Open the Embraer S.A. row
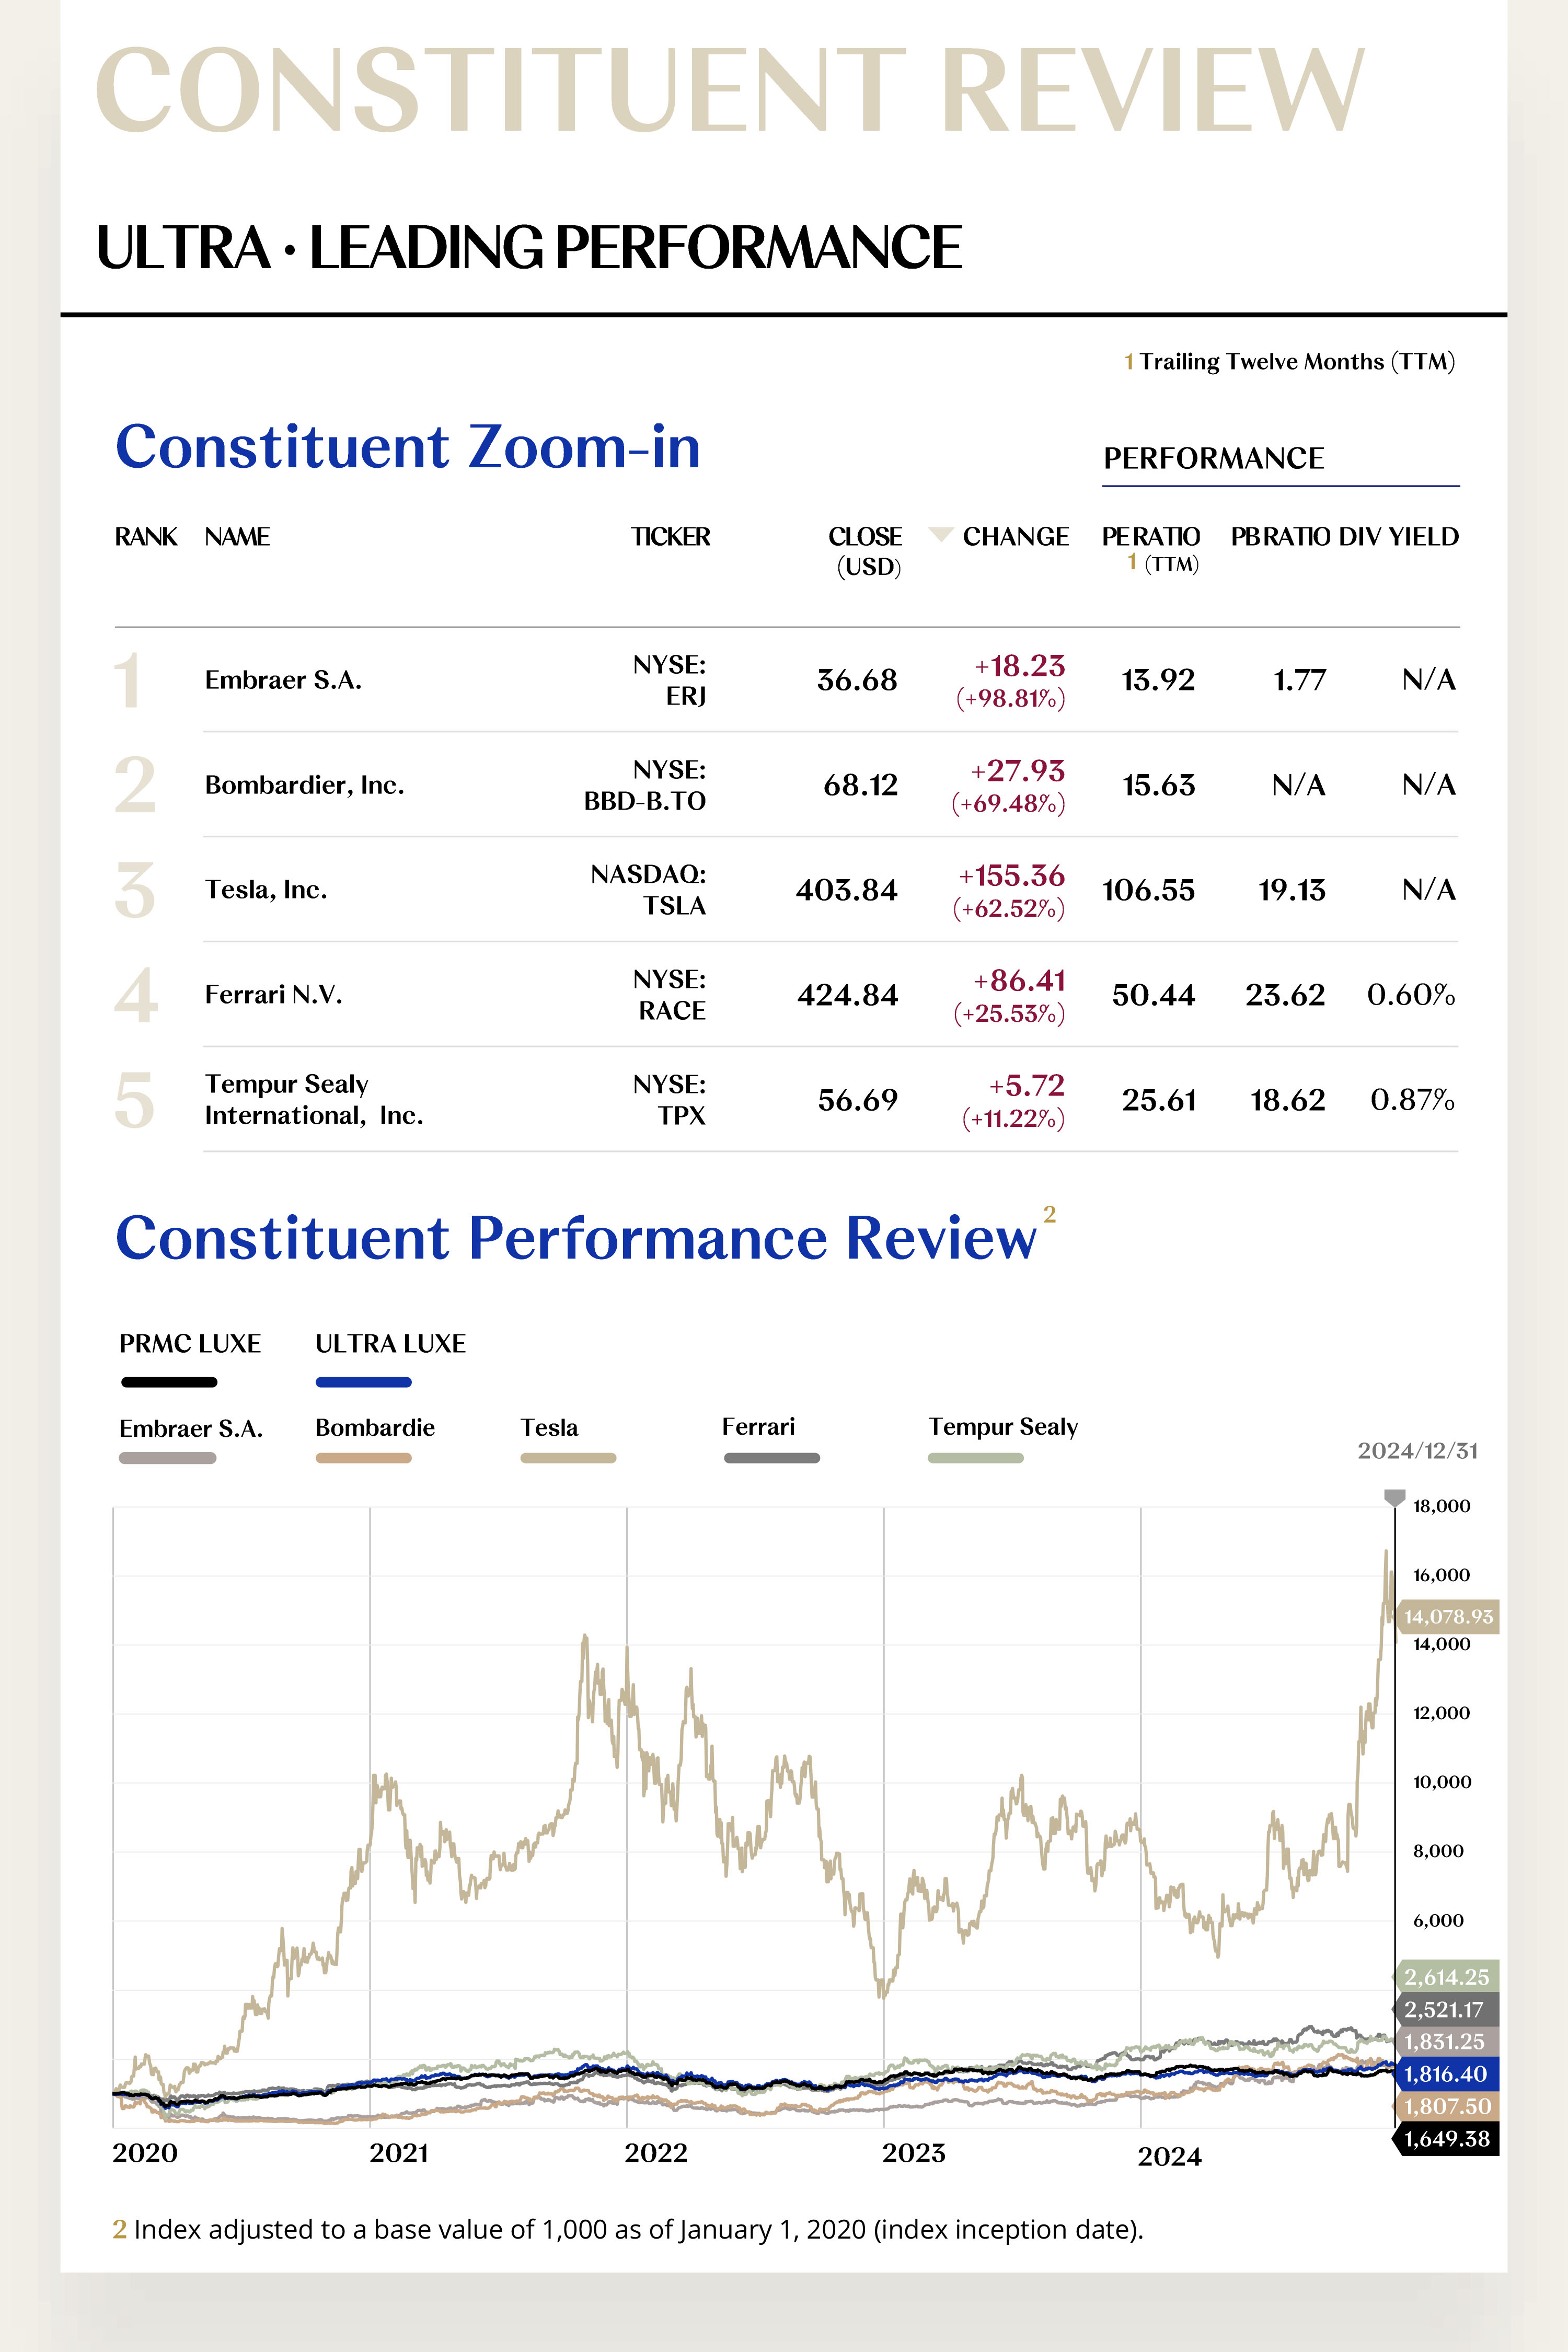This screenshot has height=2352, width=1568. point(283,680)
